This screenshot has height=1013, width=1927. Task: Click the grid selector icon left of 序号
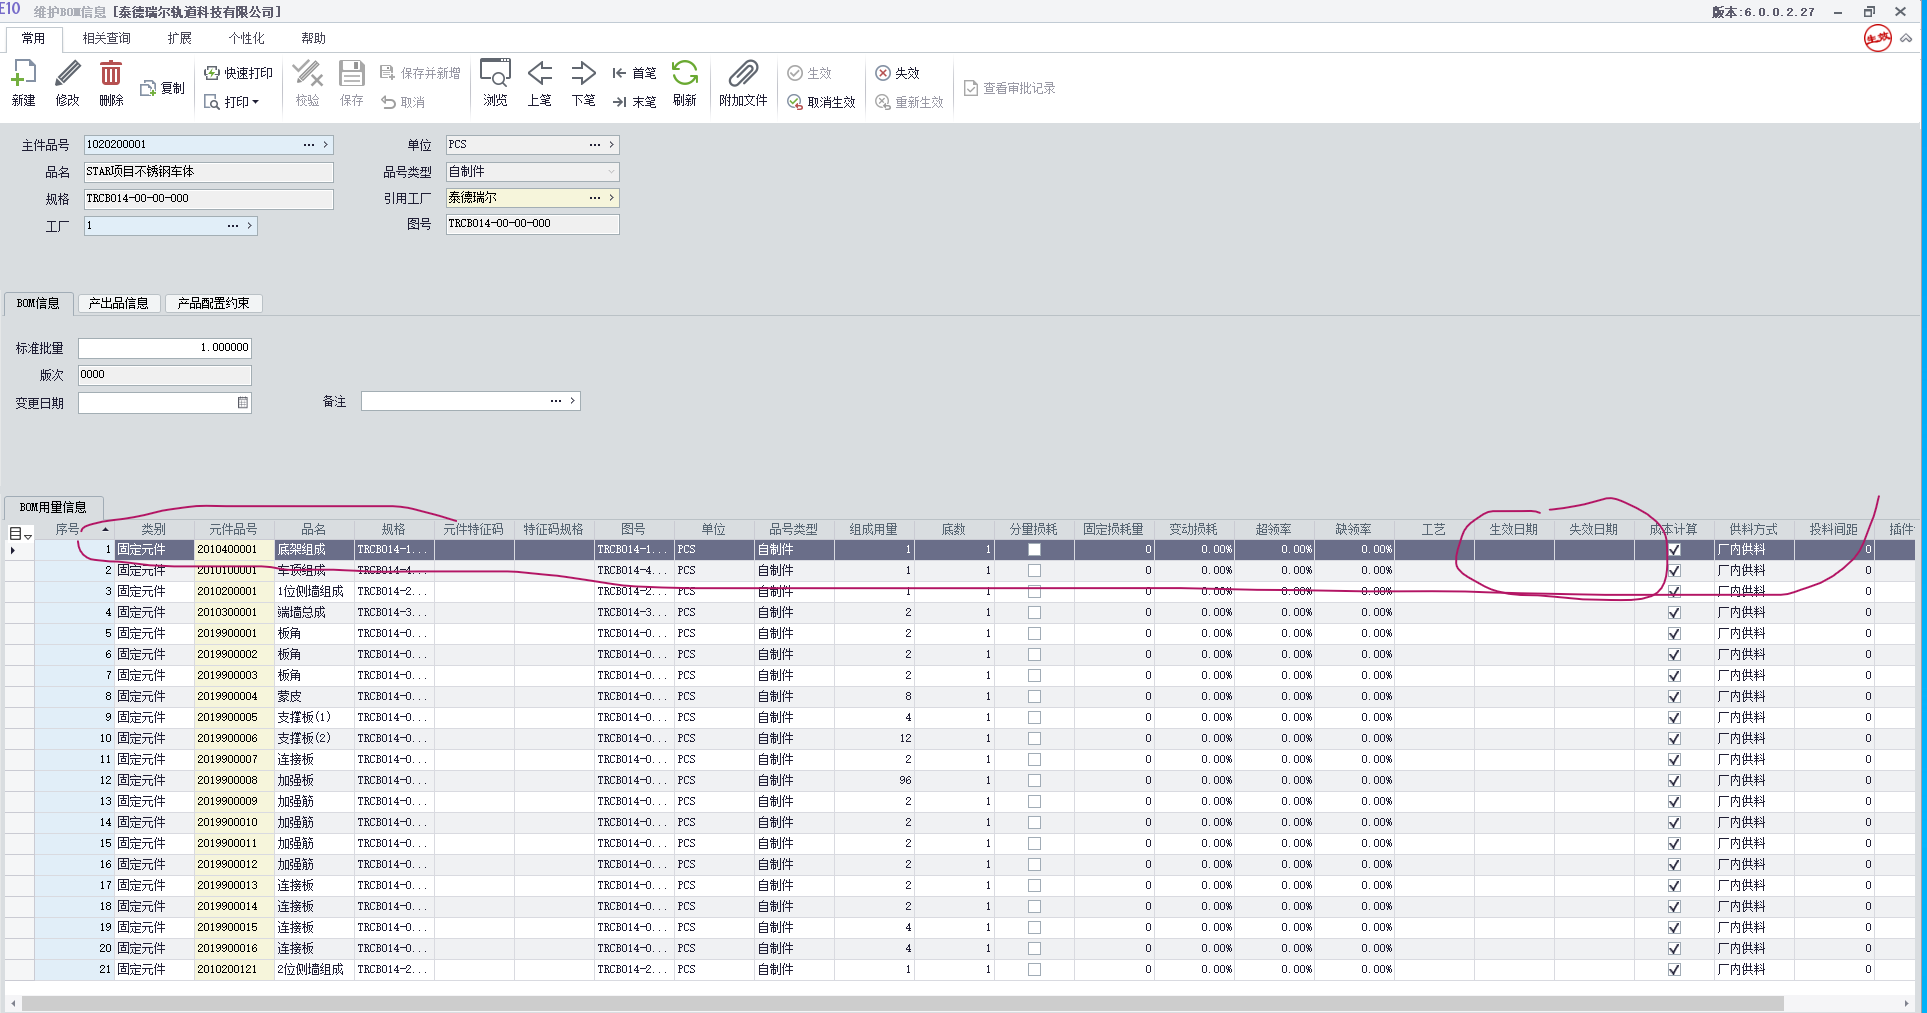[20, 533]
